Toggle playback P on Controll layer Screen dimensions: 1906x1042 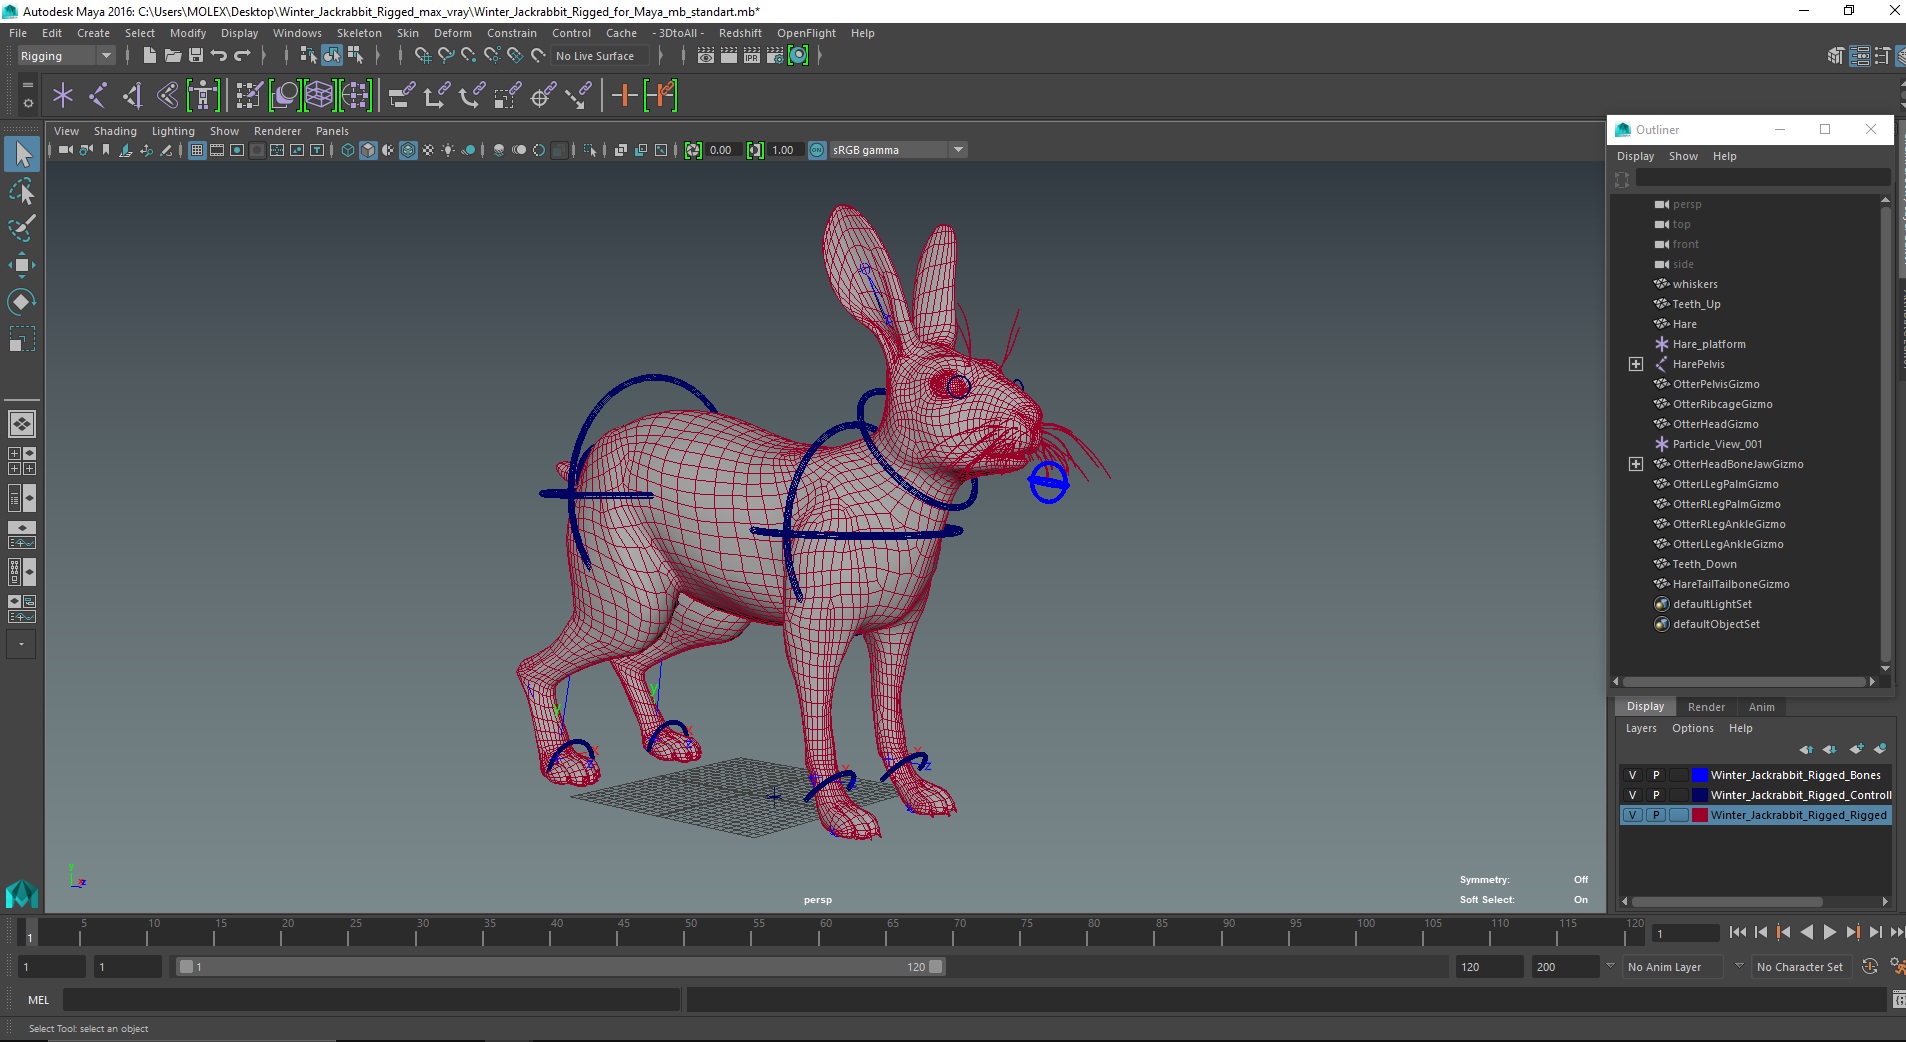pos(1655,795)
